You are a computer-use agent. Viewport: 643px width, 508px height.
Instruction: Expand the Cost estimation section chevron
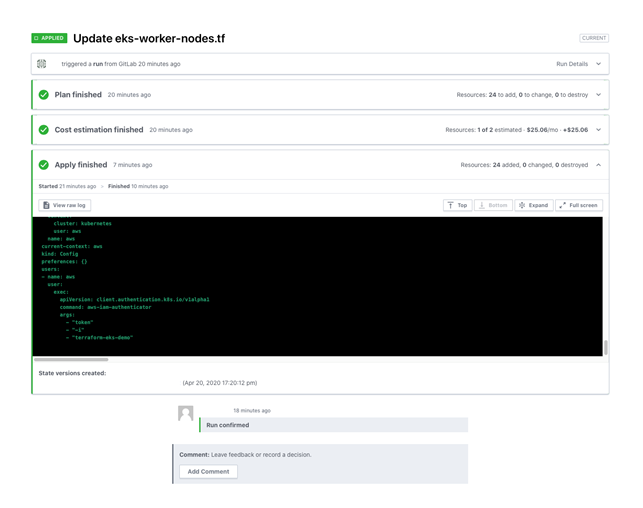(x=598, y=130)
